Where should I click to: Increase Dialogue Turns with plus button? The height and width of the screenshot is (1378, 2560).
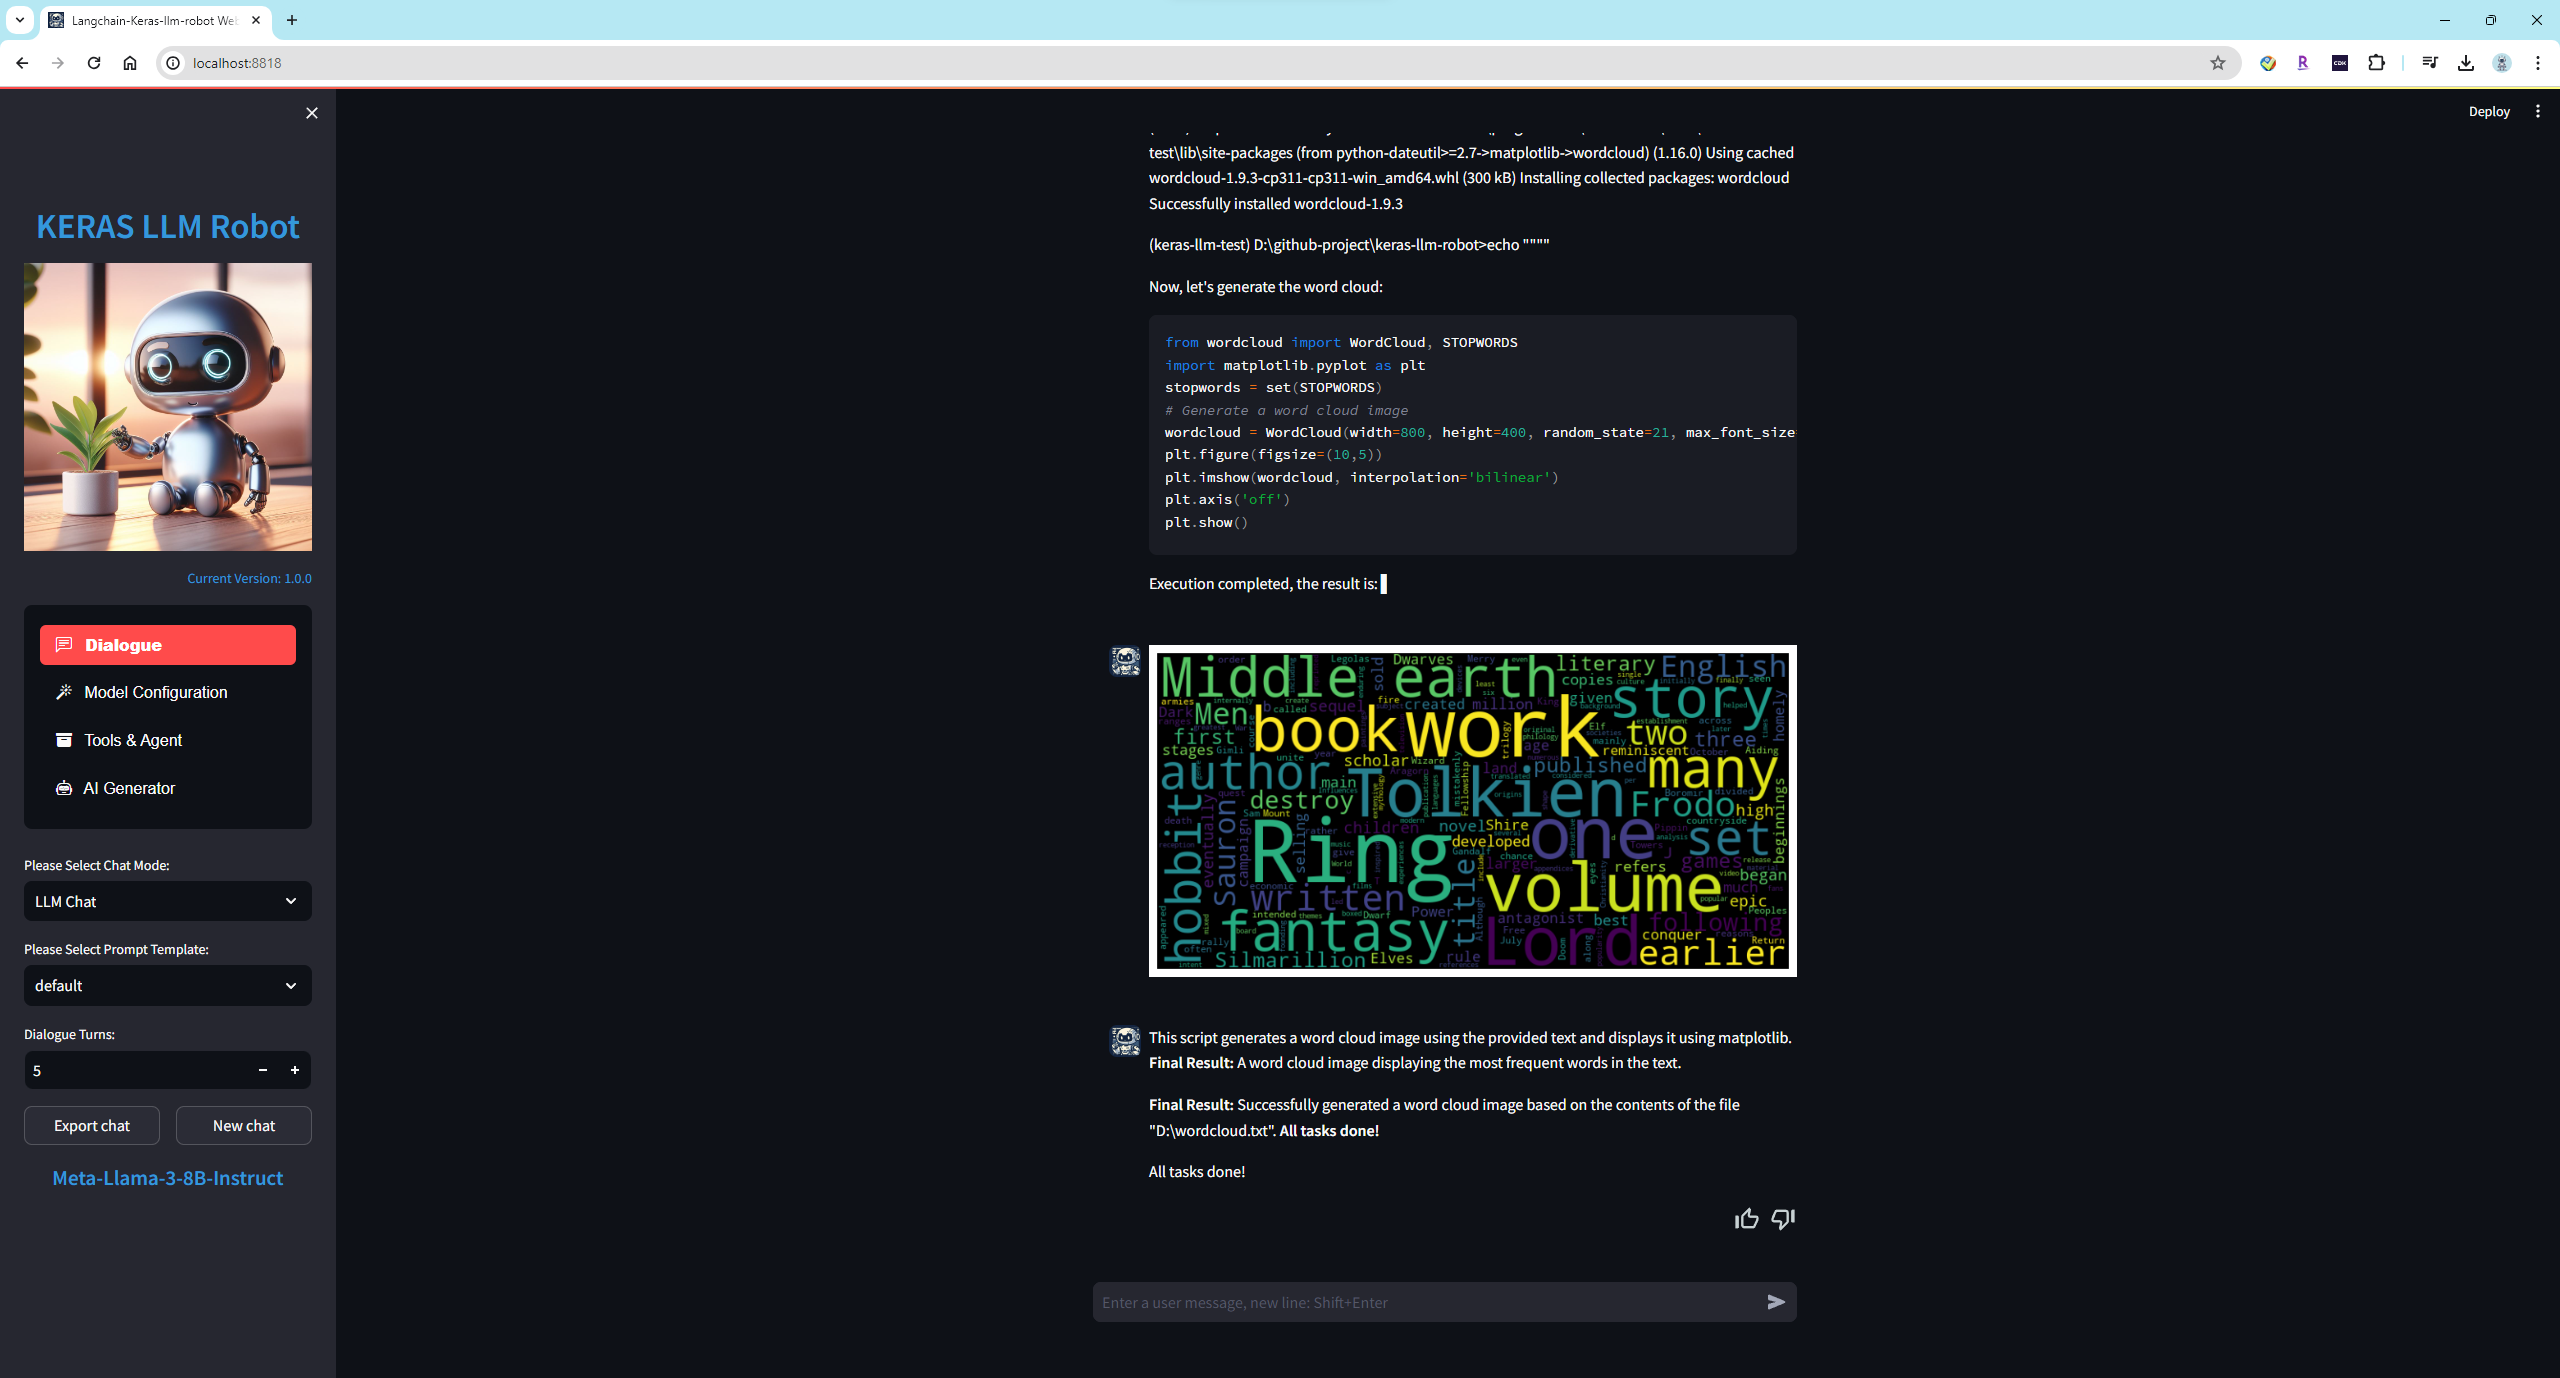pyautogui.click(x=295, y=1070)
